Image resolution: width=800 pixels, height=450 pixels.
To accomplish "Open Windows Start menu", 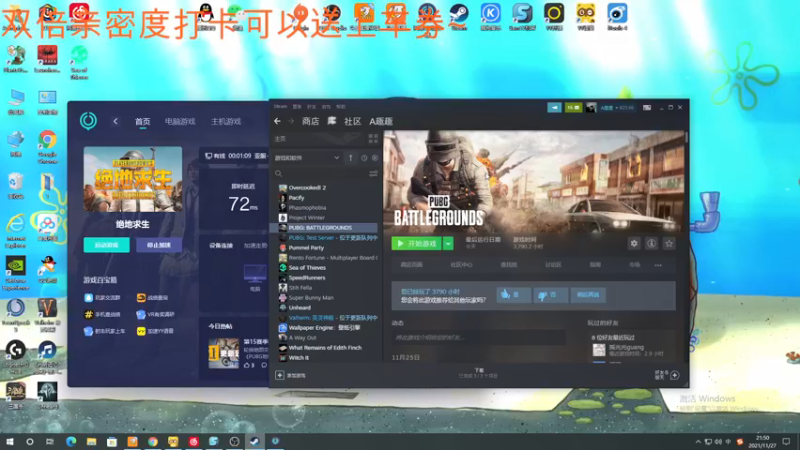I will coord(10,441).
